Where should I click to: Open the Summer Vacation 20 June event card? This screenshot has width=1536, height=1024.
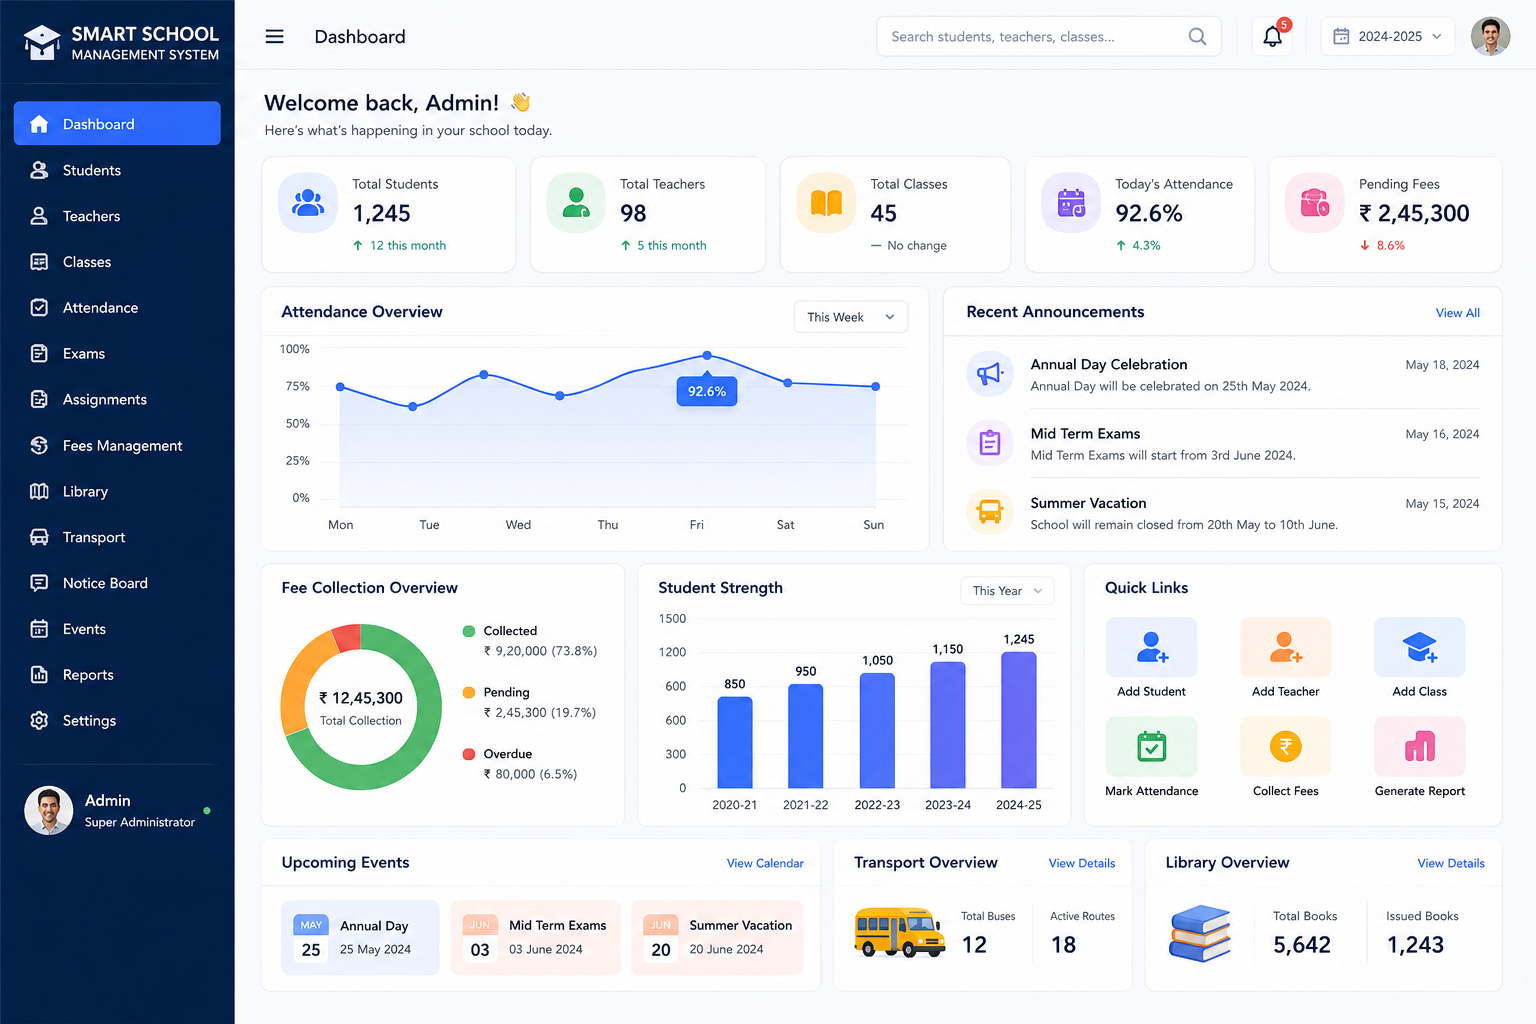click(717, 938)
